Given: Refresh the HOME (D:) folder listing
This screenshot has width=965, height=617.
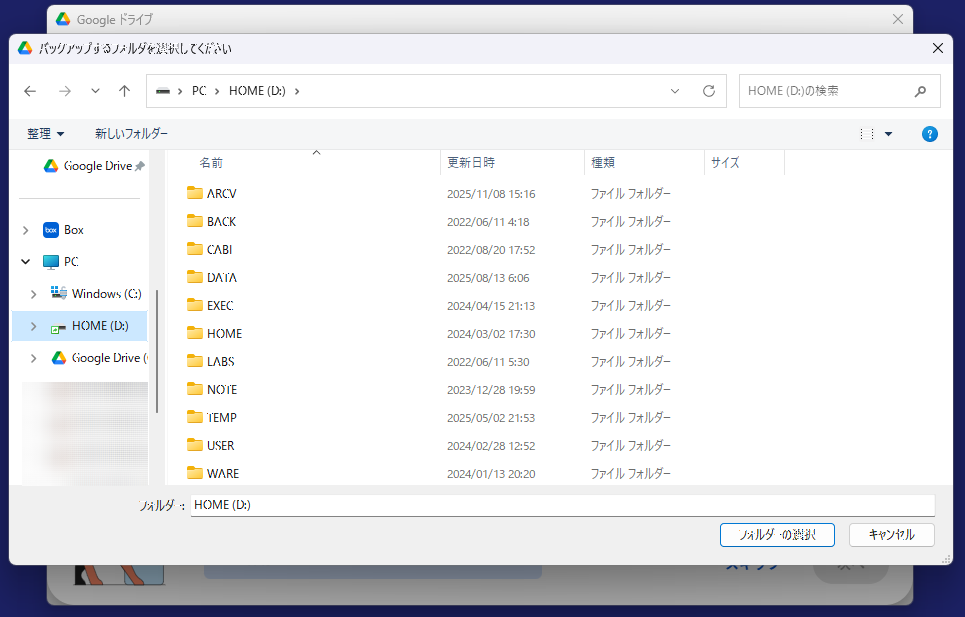Looking at the screenshot, I should pyautogui.click(x=709, y=91).
